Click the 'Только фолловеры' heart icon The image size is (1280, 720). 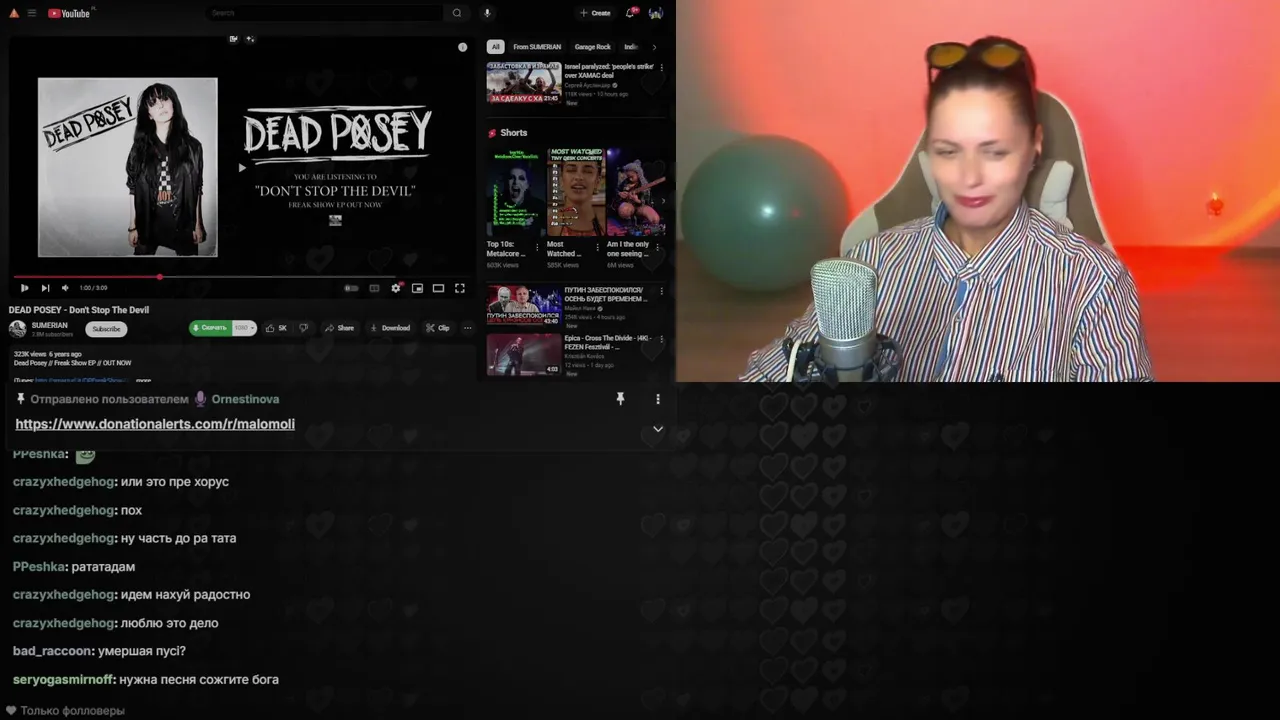11,711
